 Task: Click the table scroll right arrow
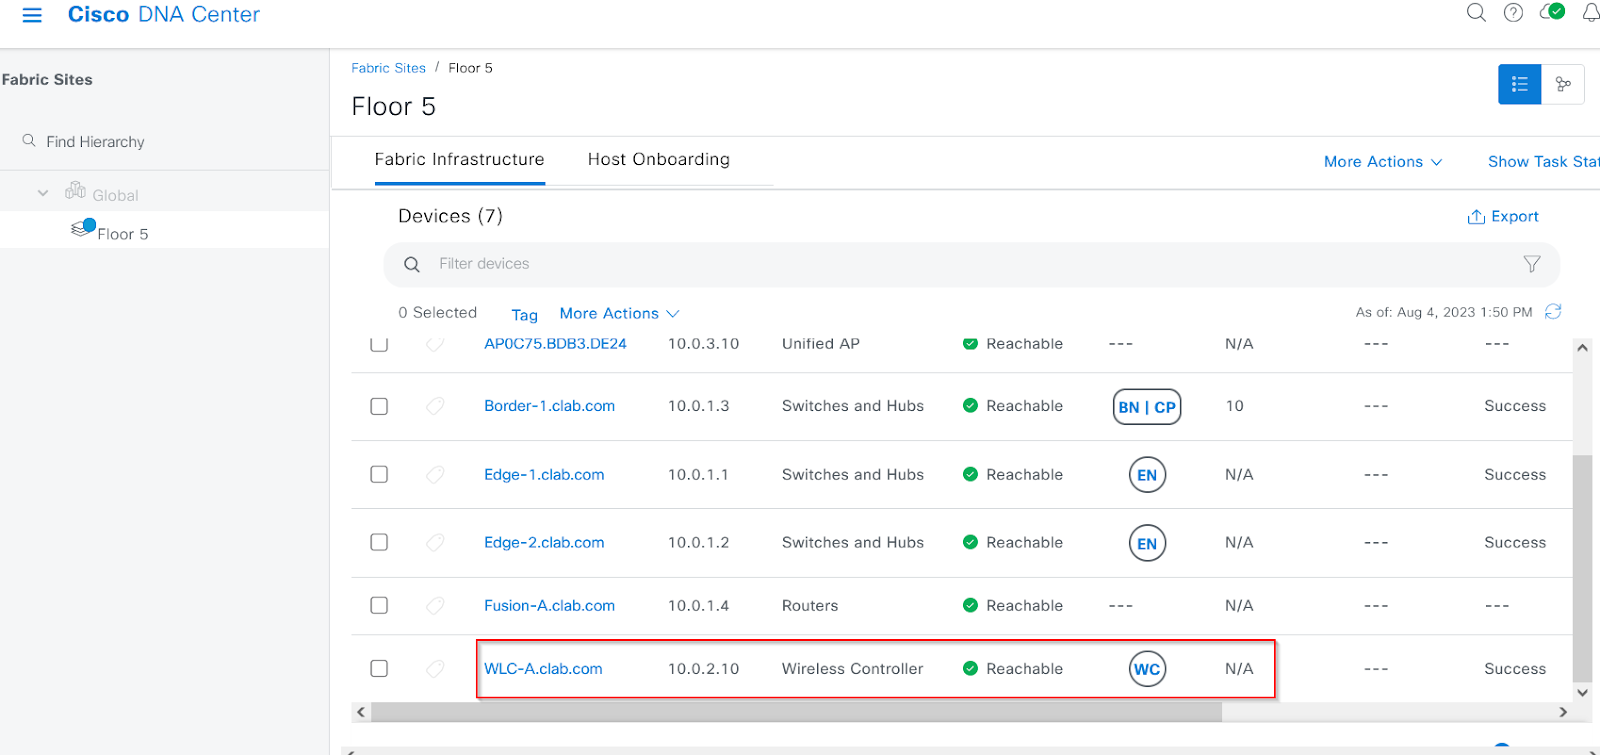1563,712
